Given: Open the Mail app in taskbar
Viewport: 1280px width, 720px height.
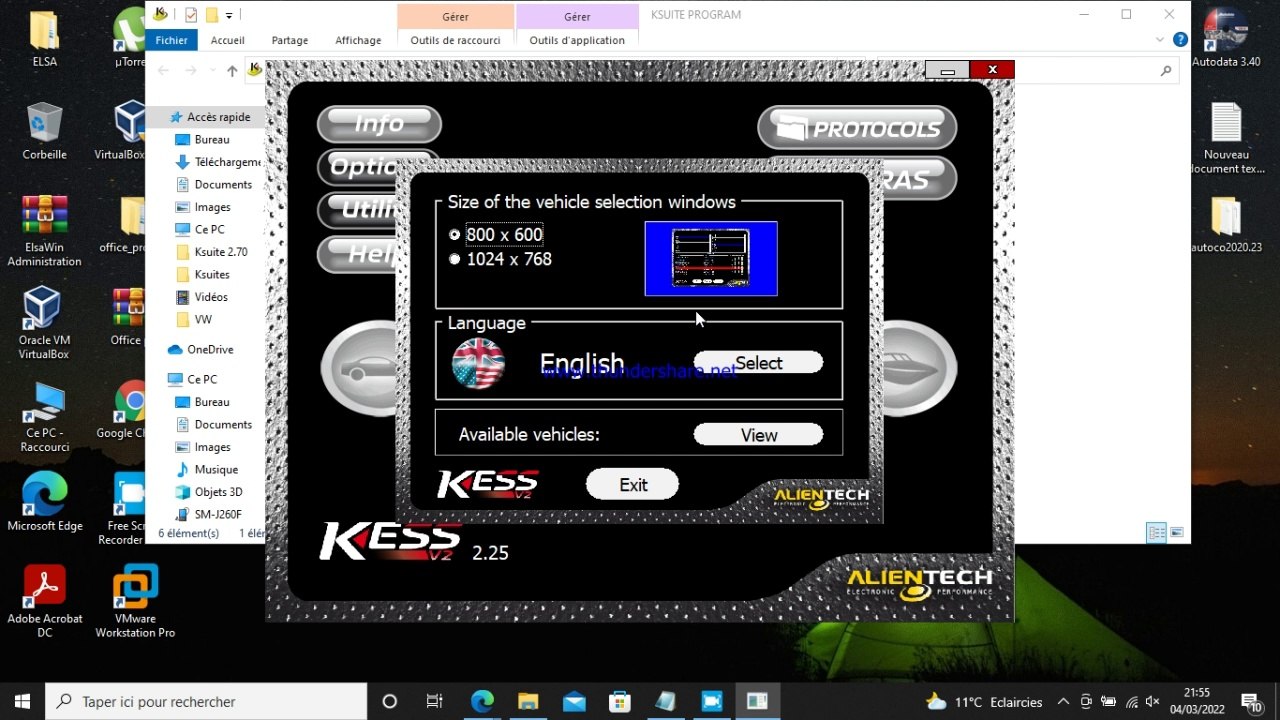Looking at the screenshot, I should (574, 701).
